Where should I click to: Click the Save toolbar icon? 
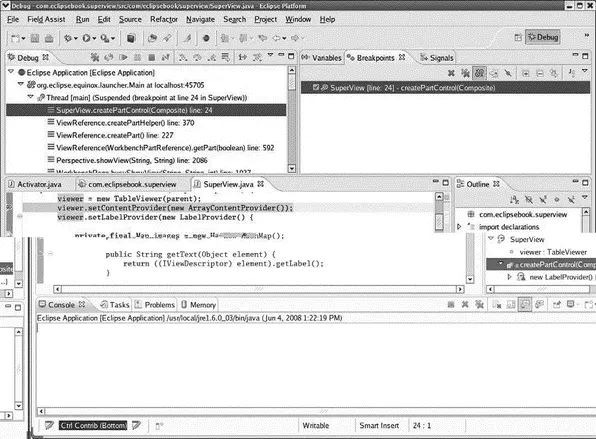[35, 38]
